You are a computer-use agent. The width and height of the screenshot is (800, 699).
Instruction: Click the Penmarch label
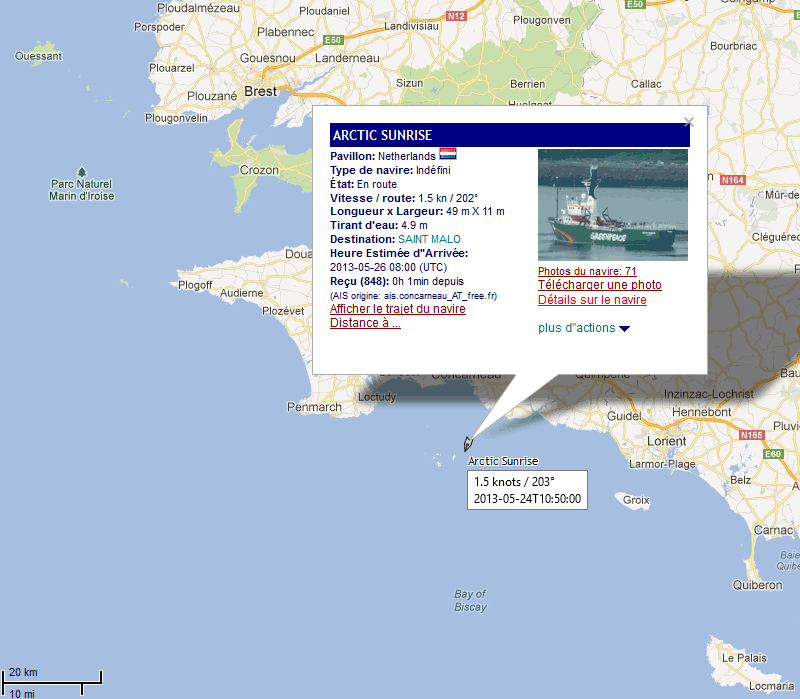[314, 407]
